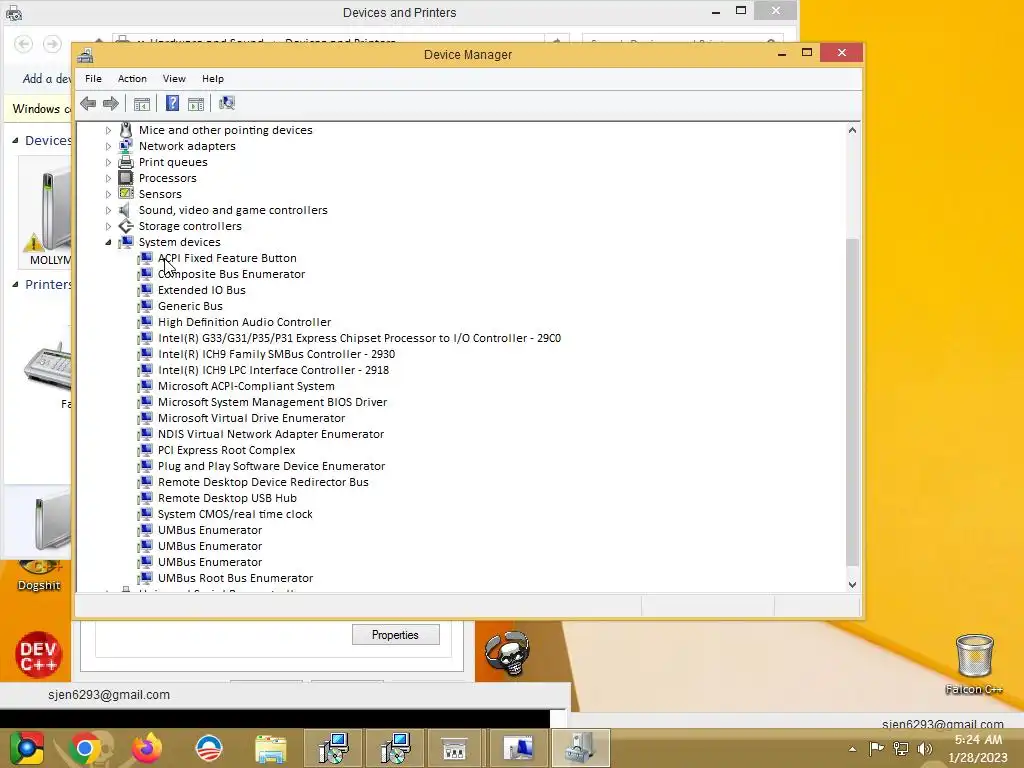Select High Definition Audio Controller
This screenshot has width=1024, height=768.
tap(244, 322)
